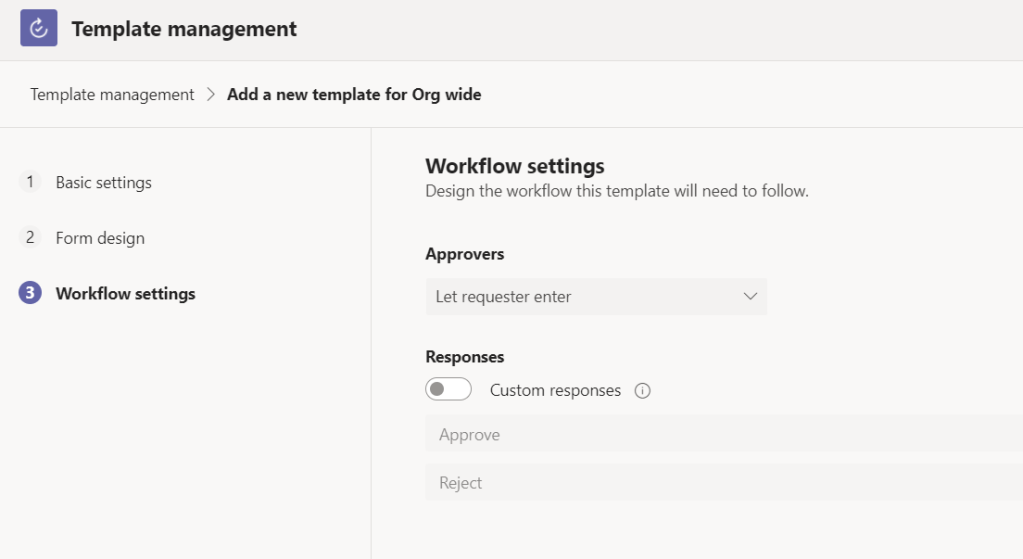Click the Custom responses info icon
This screenshot has width=1023, height=559.
point(643,391)
